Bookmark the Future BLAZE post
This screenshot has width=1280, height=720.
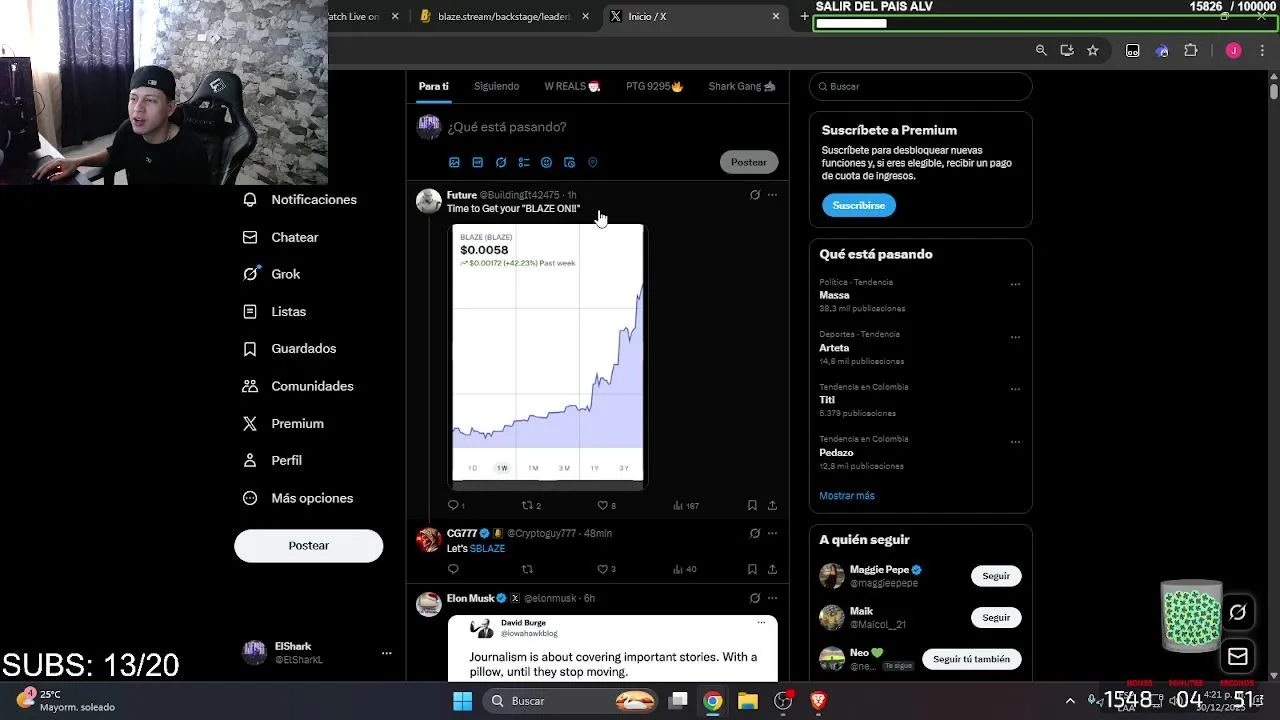coord(752,505)
